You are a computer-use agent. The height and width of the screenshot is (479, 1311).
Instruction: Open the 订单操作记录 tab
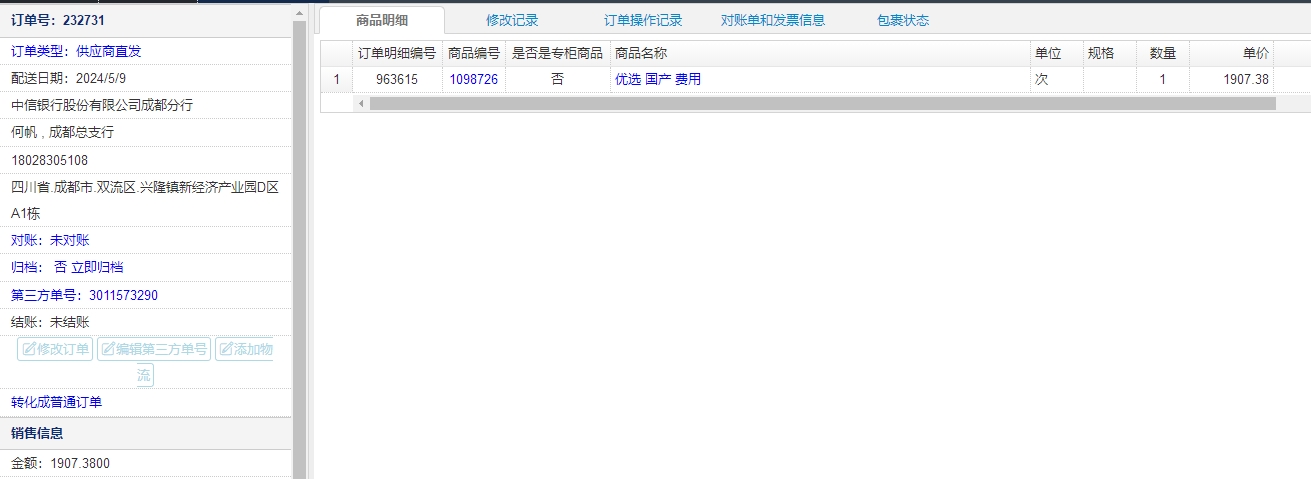point(643,20)
